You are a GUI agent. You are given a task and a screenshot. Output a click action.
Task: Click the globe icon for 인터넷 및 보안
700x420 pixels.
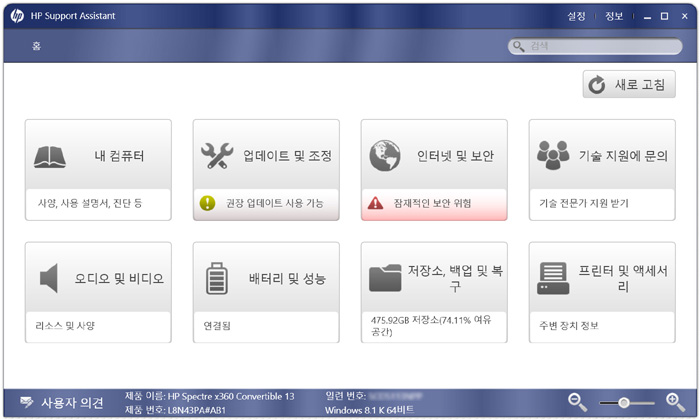tap(385, 156)
